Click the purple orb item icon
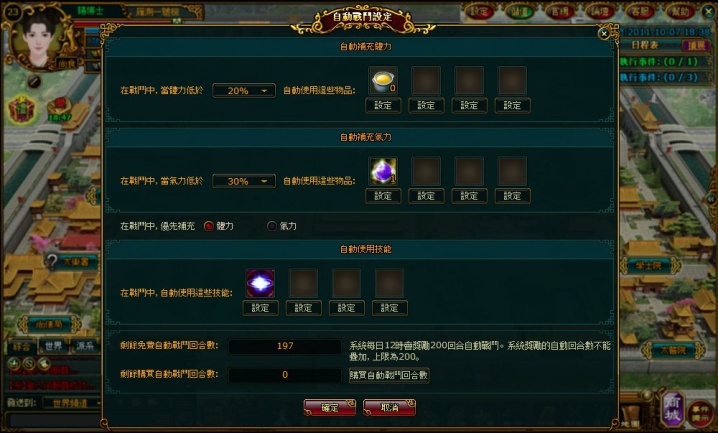The width and height of the screenshot is (718, 433). [x=383, y=171]
